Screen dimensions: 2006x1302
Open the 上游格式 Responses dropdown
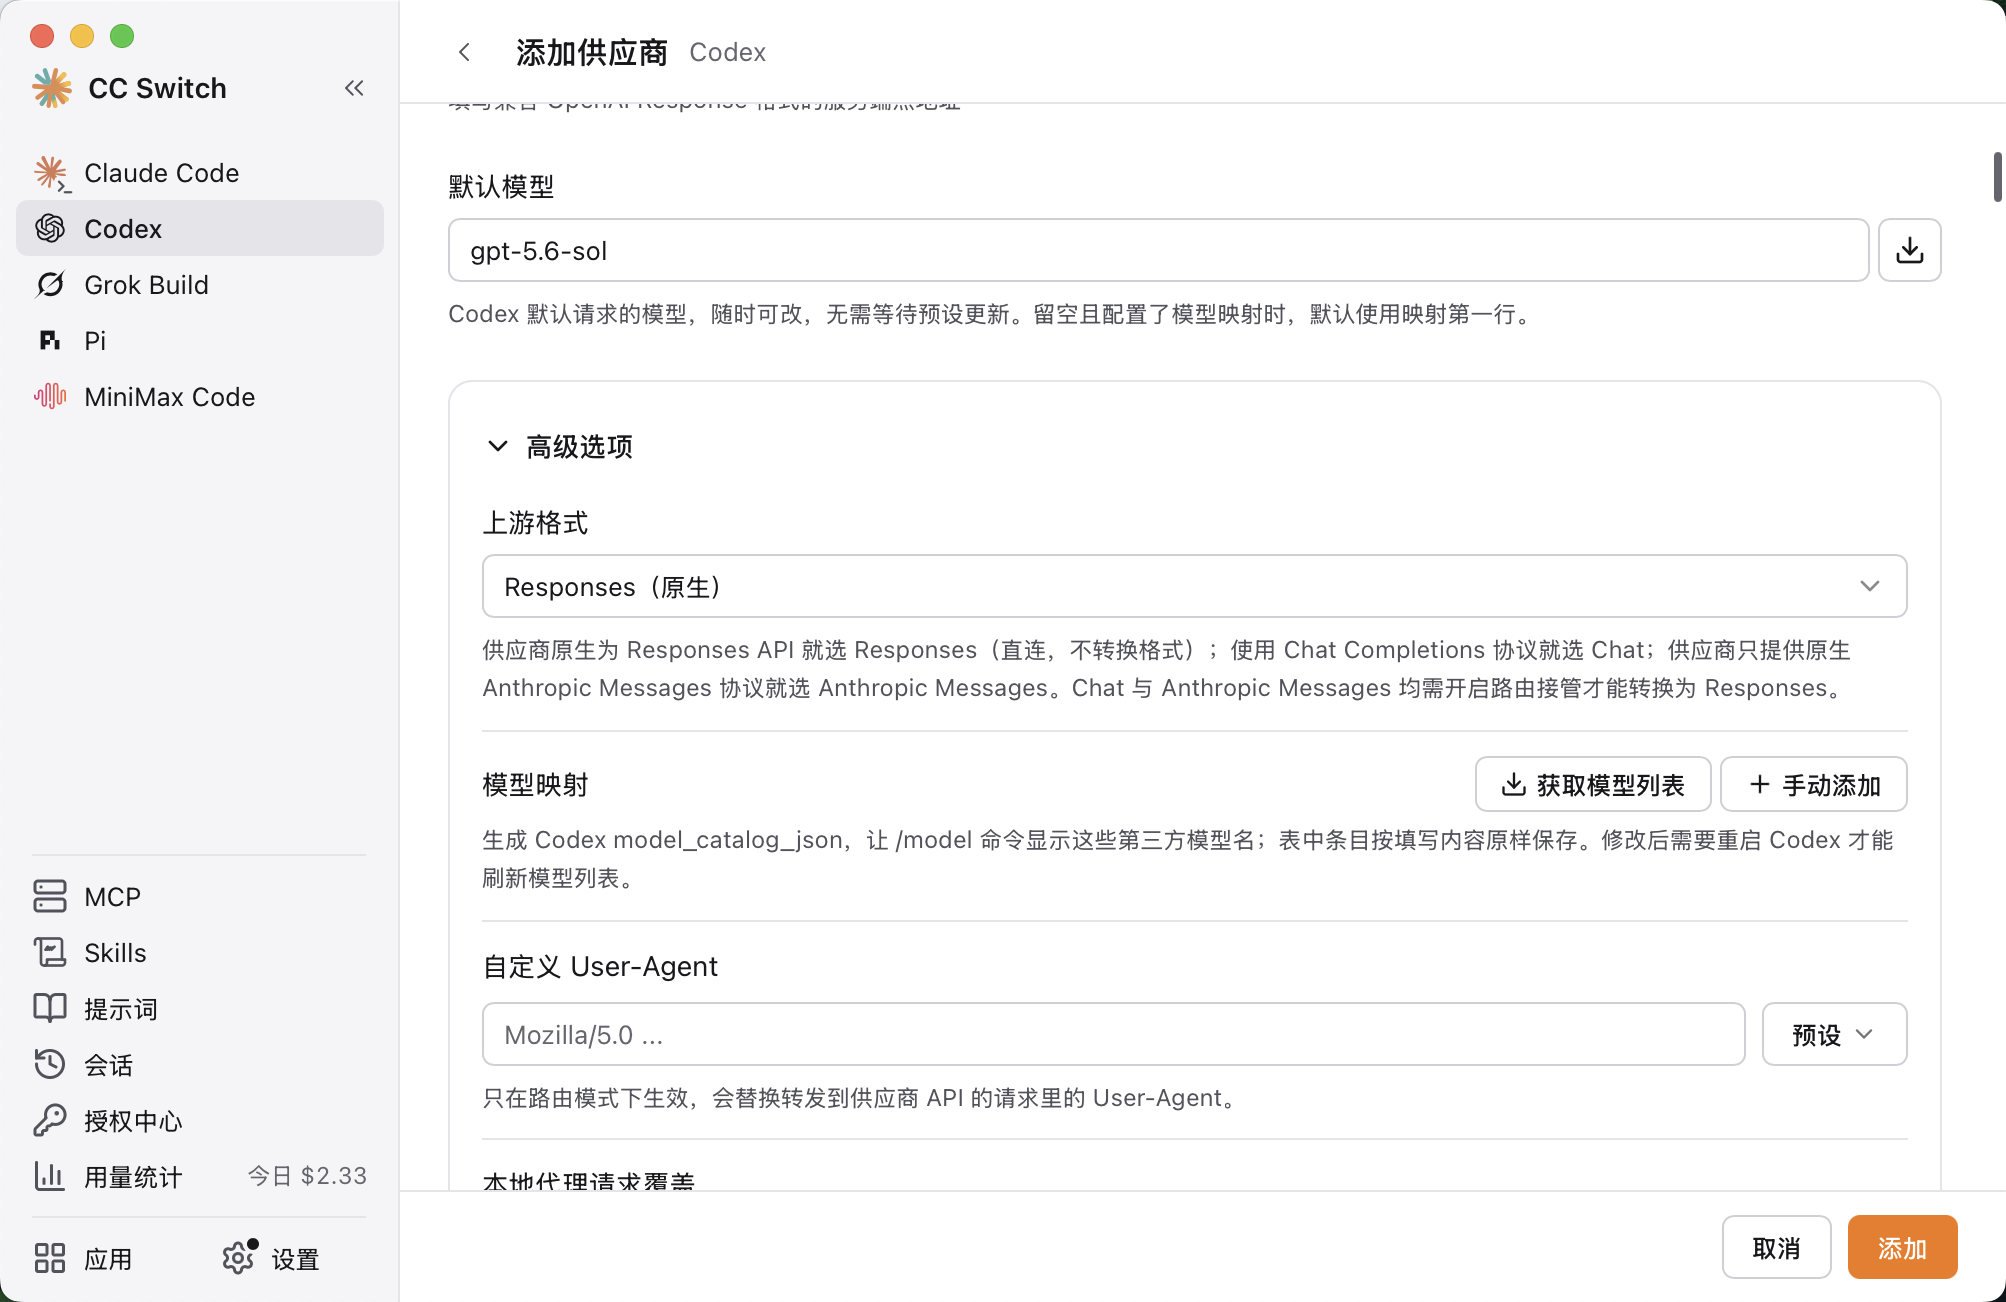[1195, 587]
